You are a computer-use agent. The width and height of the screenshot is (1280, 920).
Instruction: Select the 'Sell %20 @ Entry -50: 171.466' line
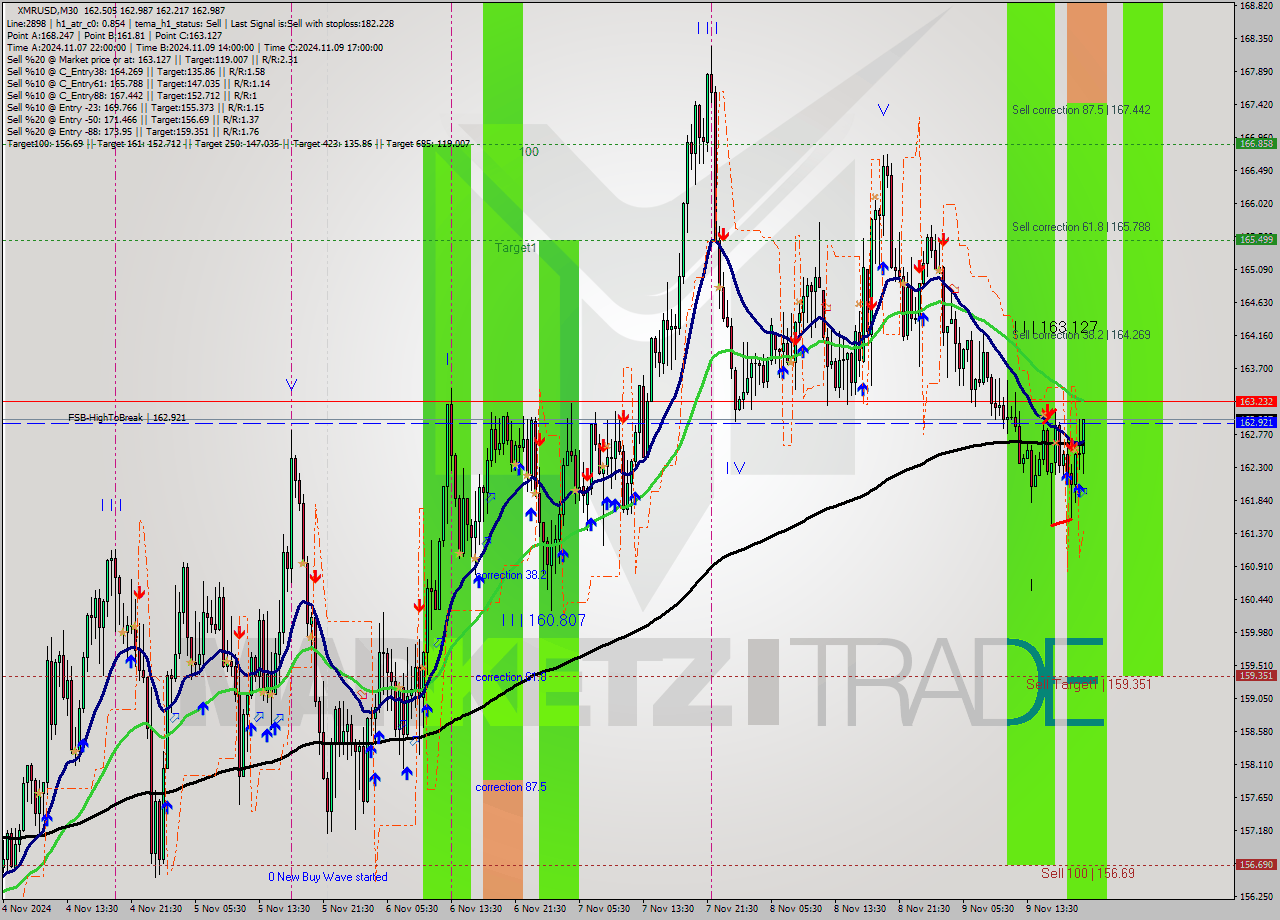pos(132,119)
